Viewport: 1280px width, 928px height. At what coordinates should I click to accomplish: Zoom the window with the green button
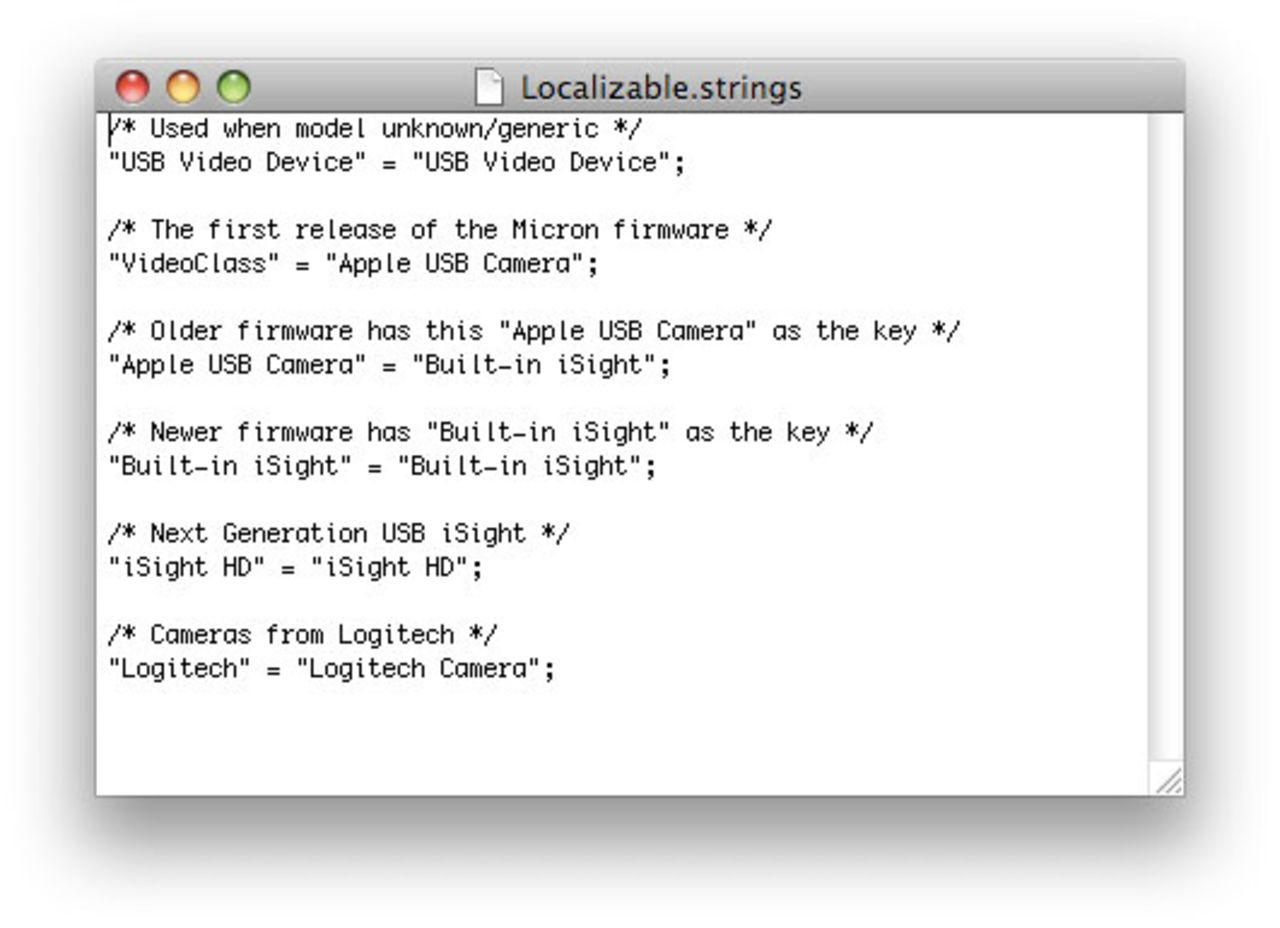(234, 87)
